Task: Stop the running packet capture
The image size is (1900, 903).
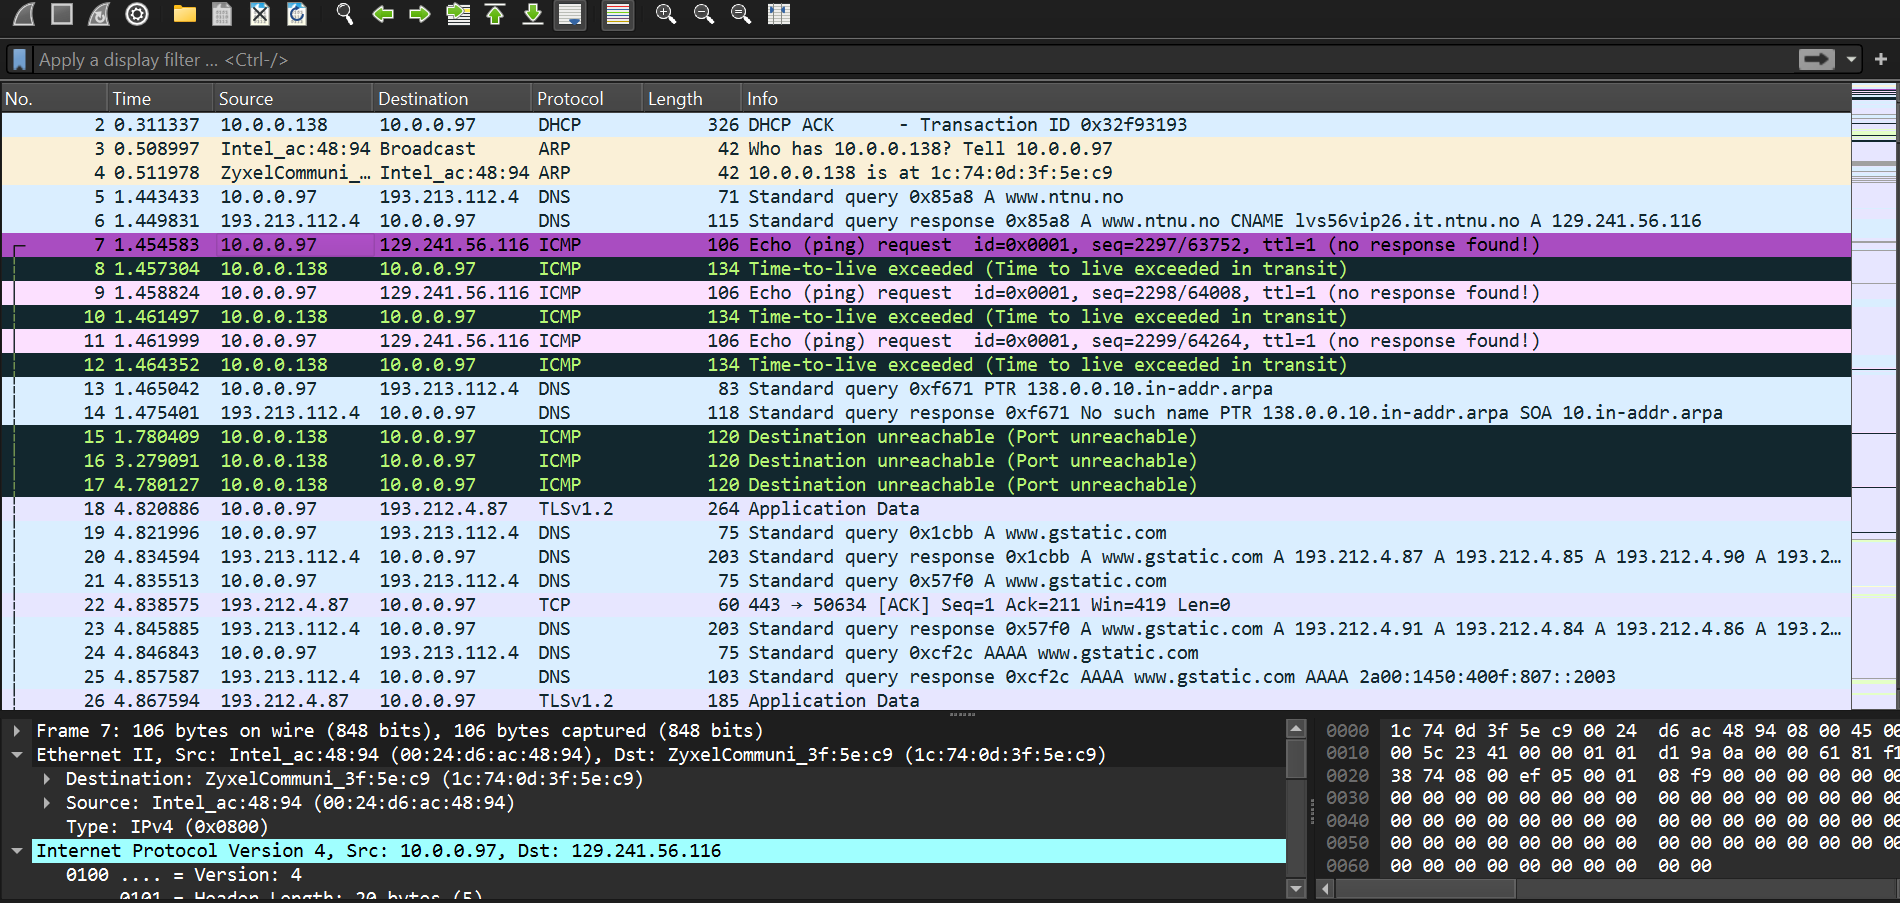Action: pyautogui.click(x=60, y=14)
